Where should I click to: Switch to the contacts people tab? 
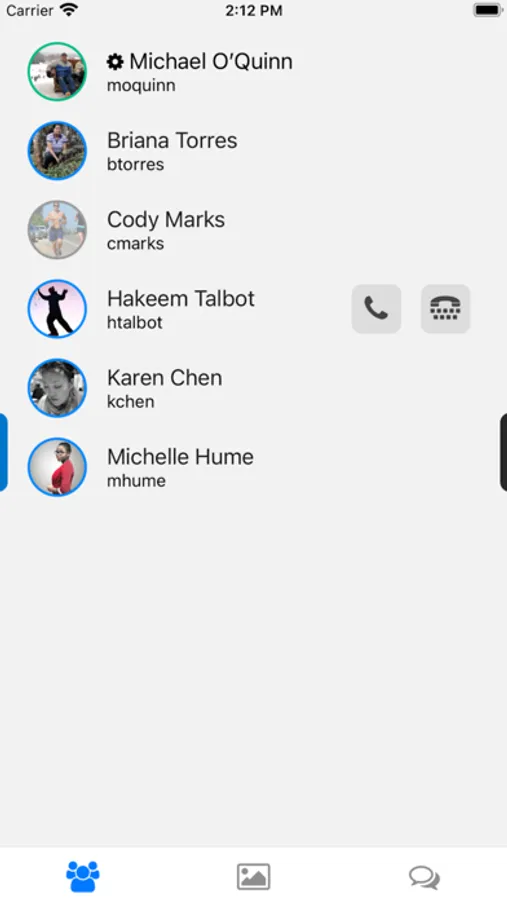pos(83,876)
